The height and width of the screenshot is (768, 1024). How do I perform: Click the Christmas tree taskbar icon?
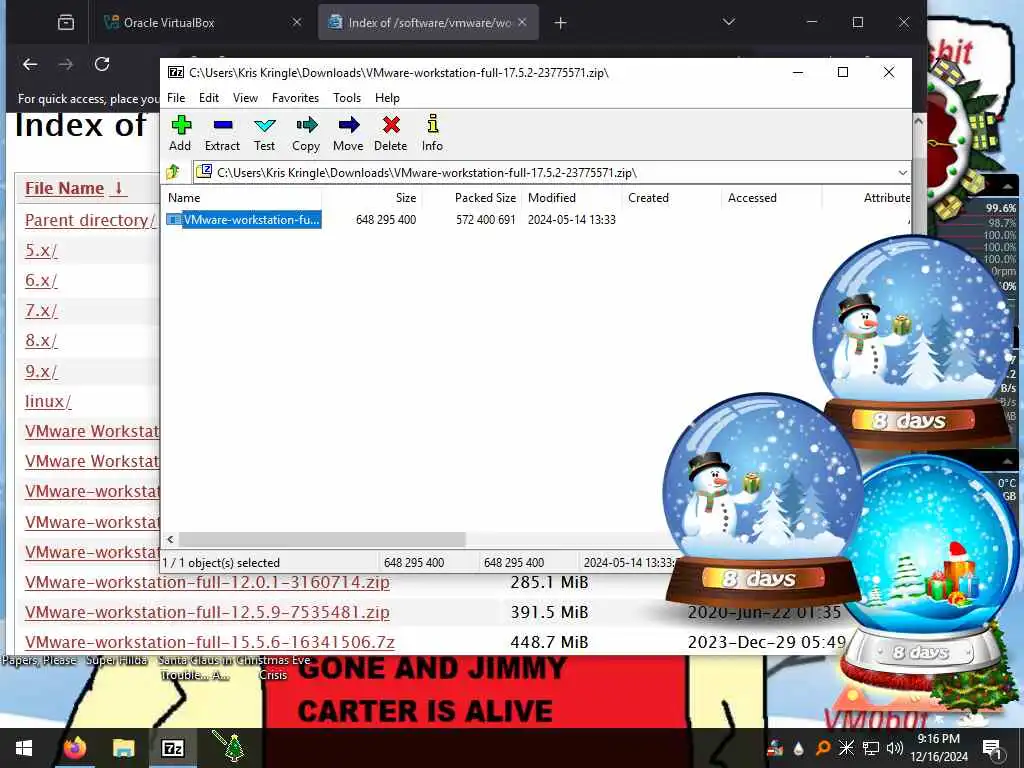229,747
